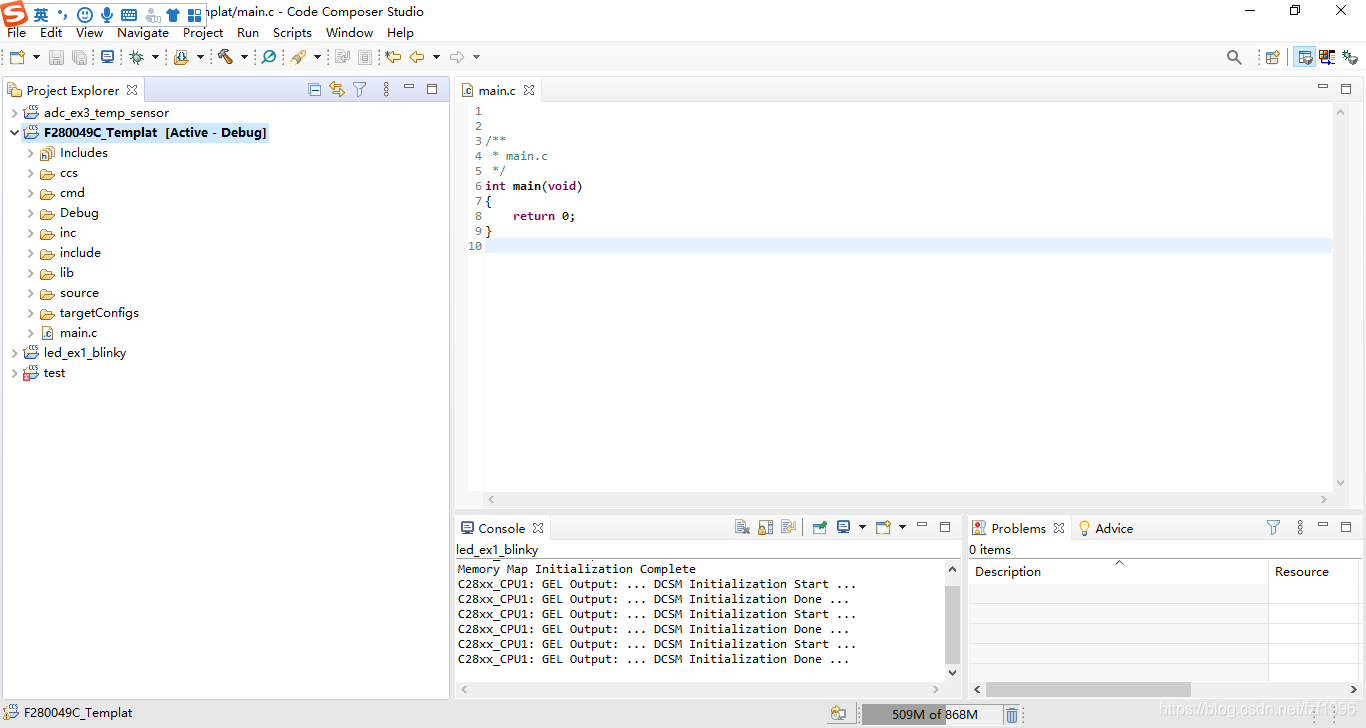Open the dropdown arrow beside Flash icon
Screen dimensions: 1366x728
[200, 57]
